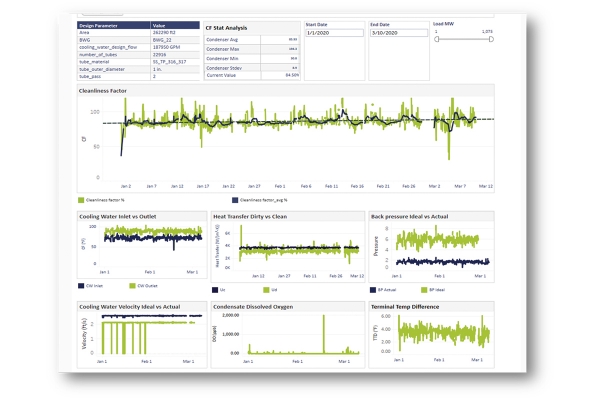Select the Cooling Water Inlet vs Outlet title
This screenshot has height=400, width=600.
(117, 217)
